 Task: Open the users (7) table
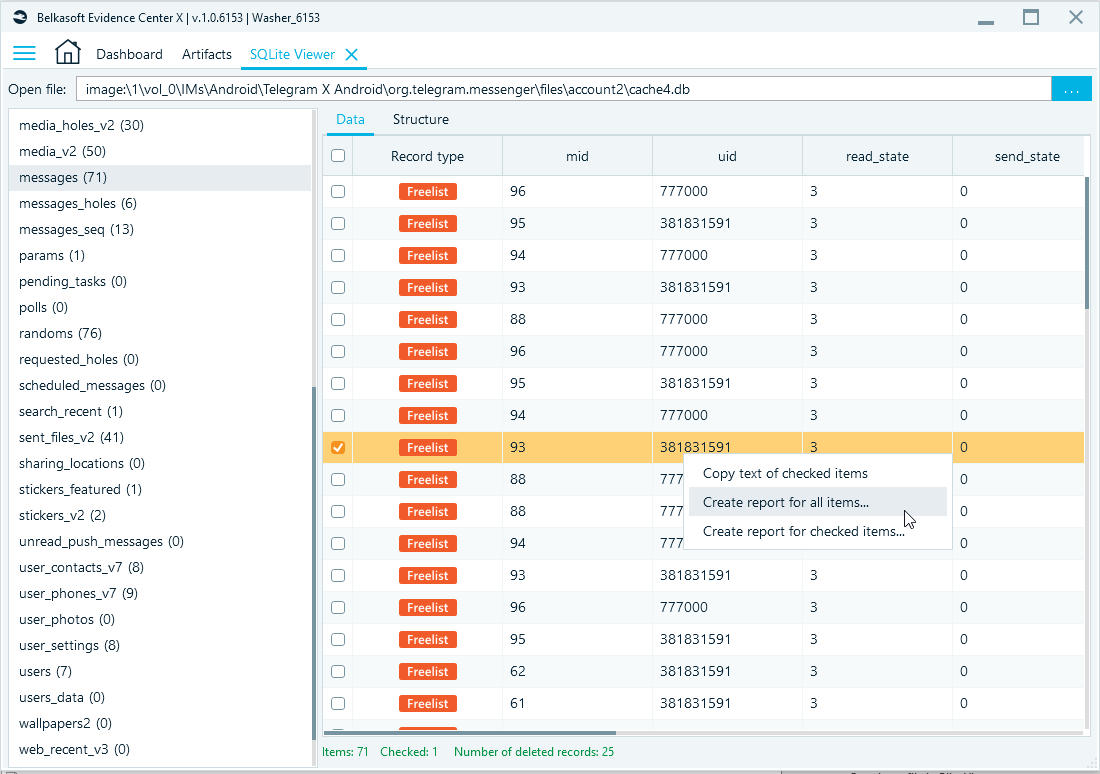point(159,672)
